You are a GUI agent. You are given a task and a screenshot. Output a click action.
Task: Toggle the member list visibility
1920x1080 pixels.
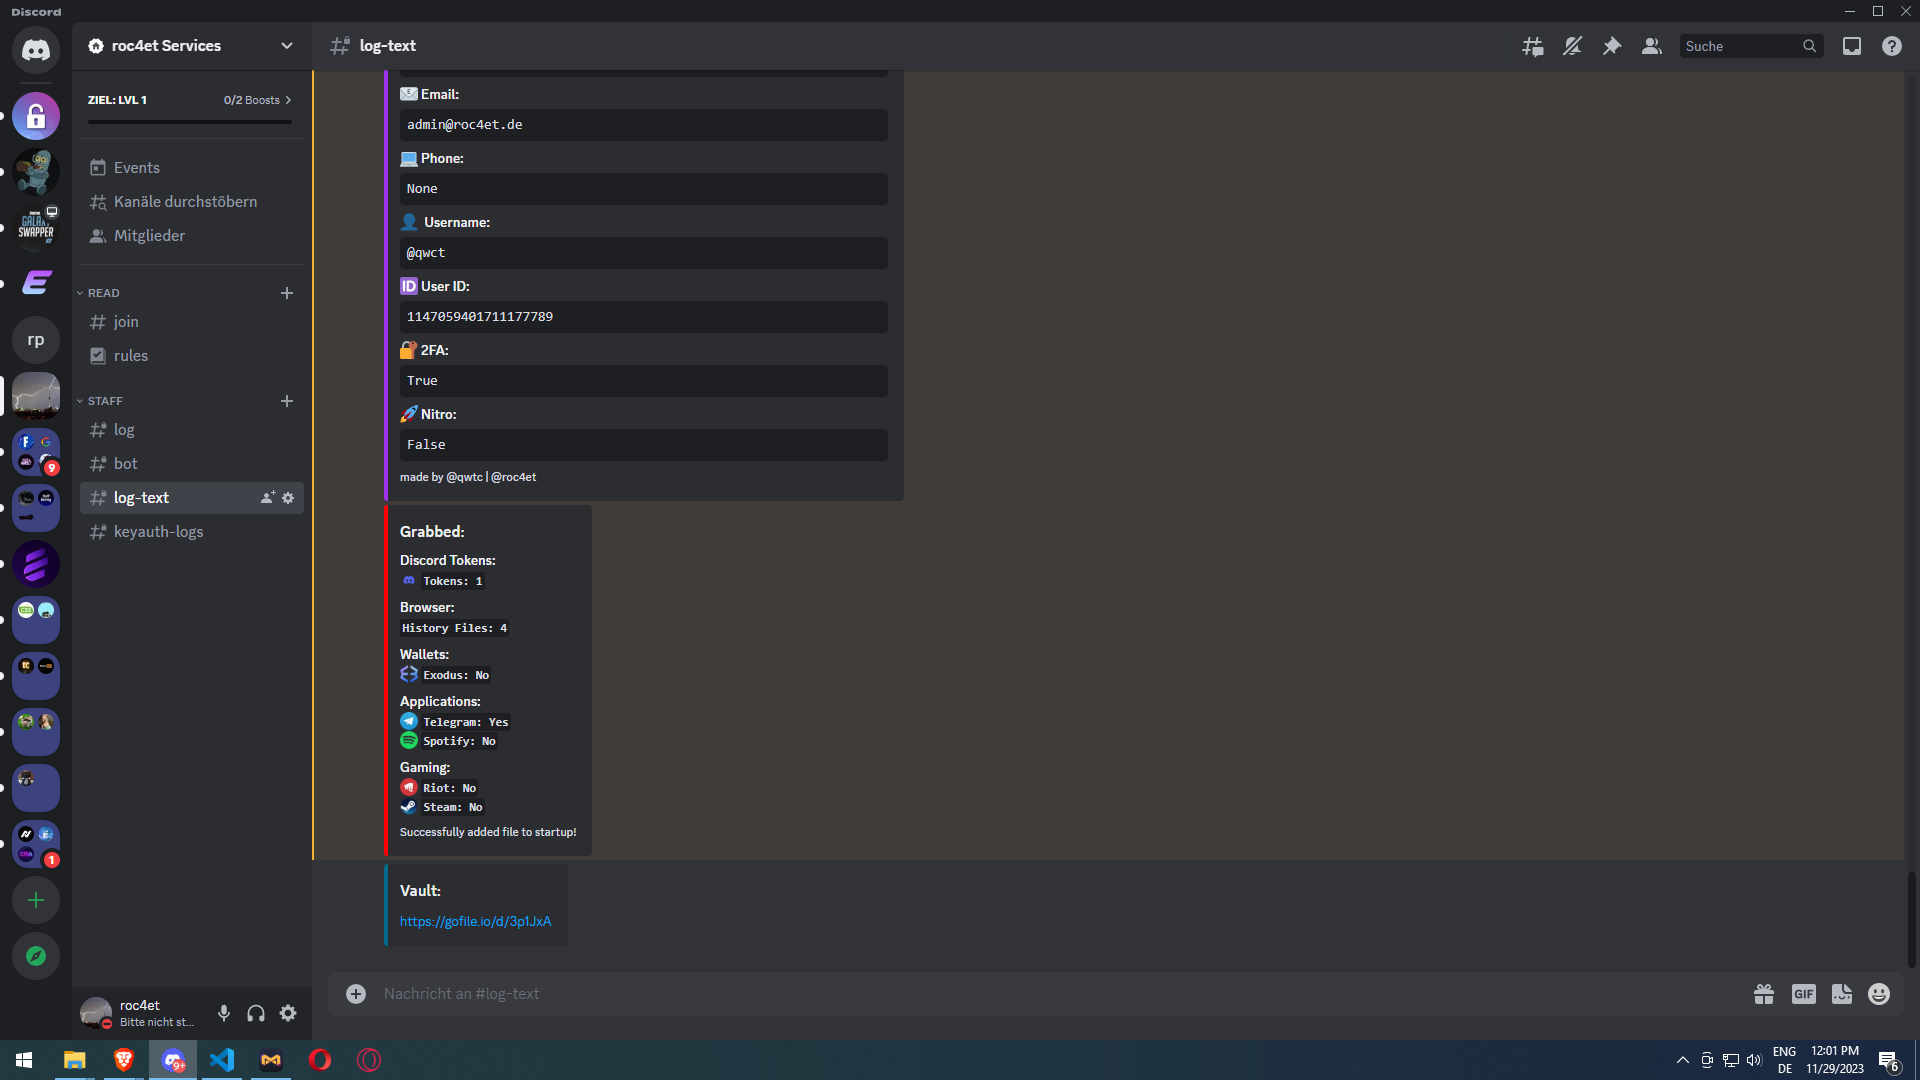click(x=1652, y=46)
